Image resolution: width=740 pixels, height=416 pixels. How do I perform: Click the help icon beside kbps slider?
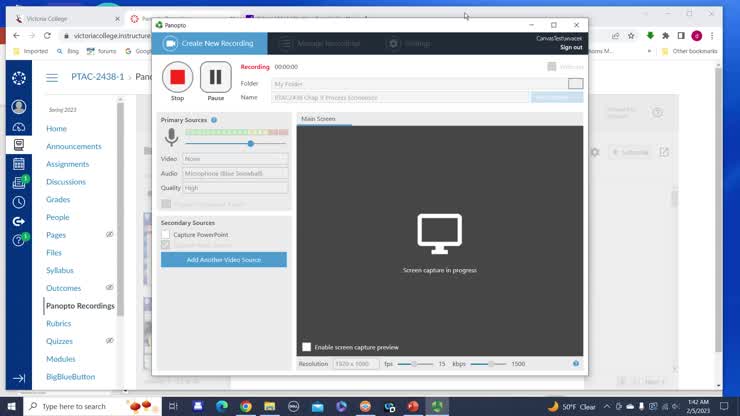(576, 364)
